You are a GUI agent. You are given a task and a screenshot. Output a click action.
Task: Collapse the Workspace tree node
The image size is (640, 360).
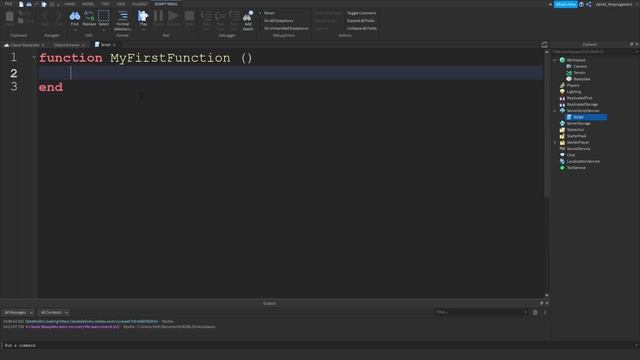(555, 60)
